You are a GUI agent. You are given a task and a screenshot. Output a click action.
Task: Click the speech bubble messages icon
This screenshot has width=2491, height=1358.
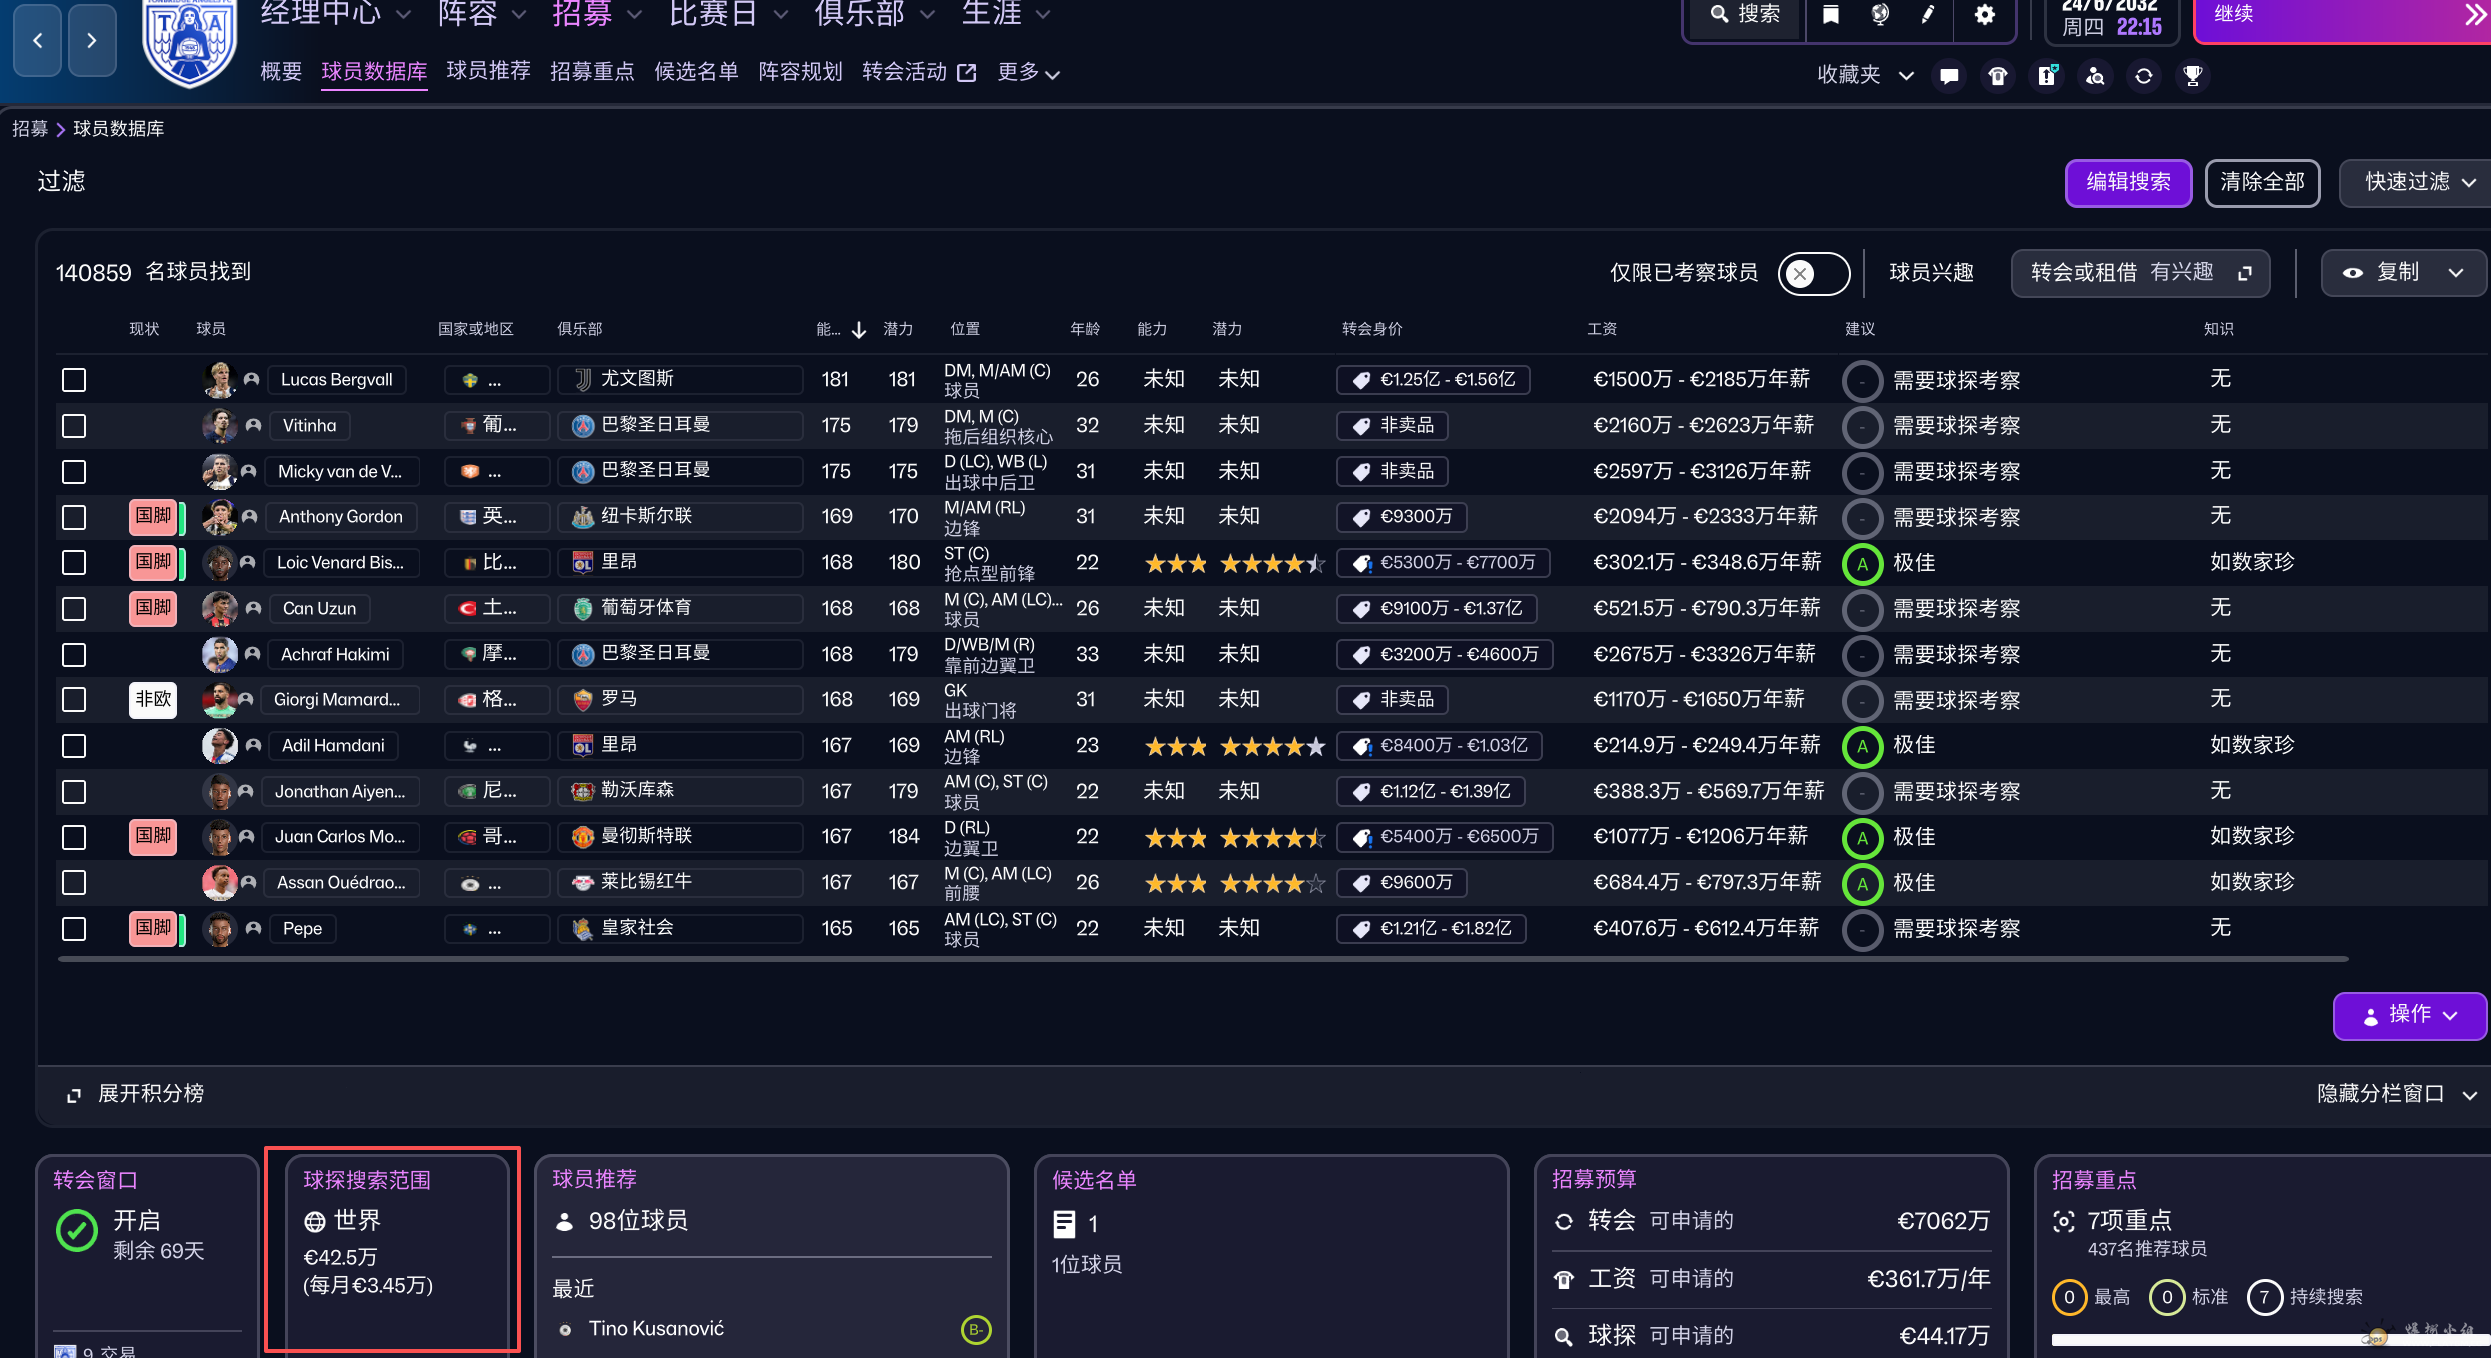click(x=1949, y=76)
